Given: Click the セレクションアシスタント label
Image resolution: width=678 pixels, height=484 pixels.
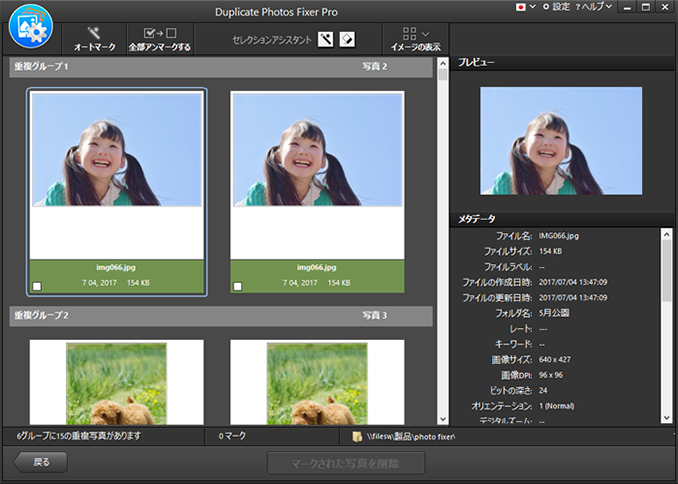Looking at the screenshot, I should [x=272, y=40].
